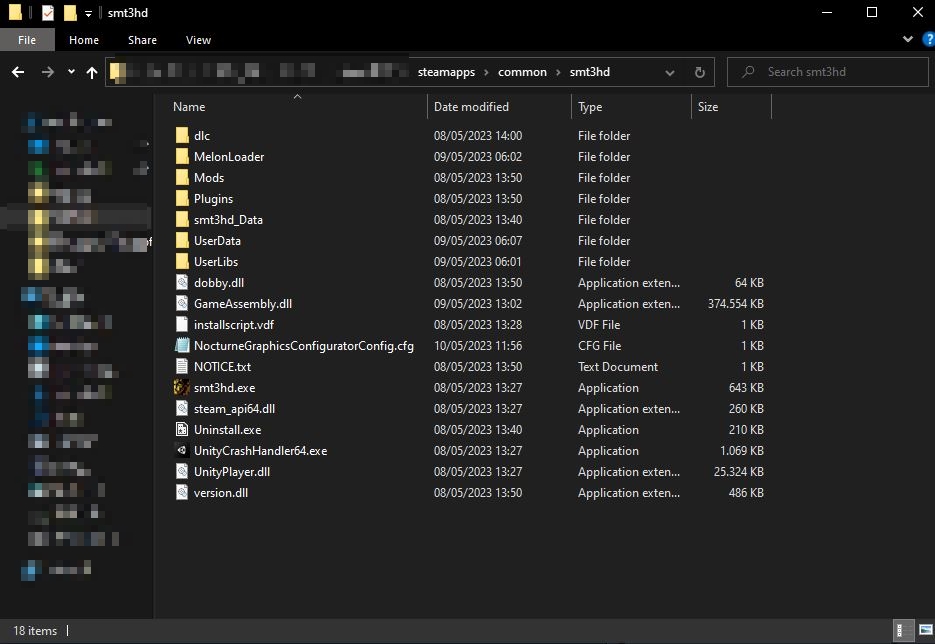The image size is (935, 644).
Task: Open Customize Quick Access Toolbar dropdown
Action: click(88, 13)
